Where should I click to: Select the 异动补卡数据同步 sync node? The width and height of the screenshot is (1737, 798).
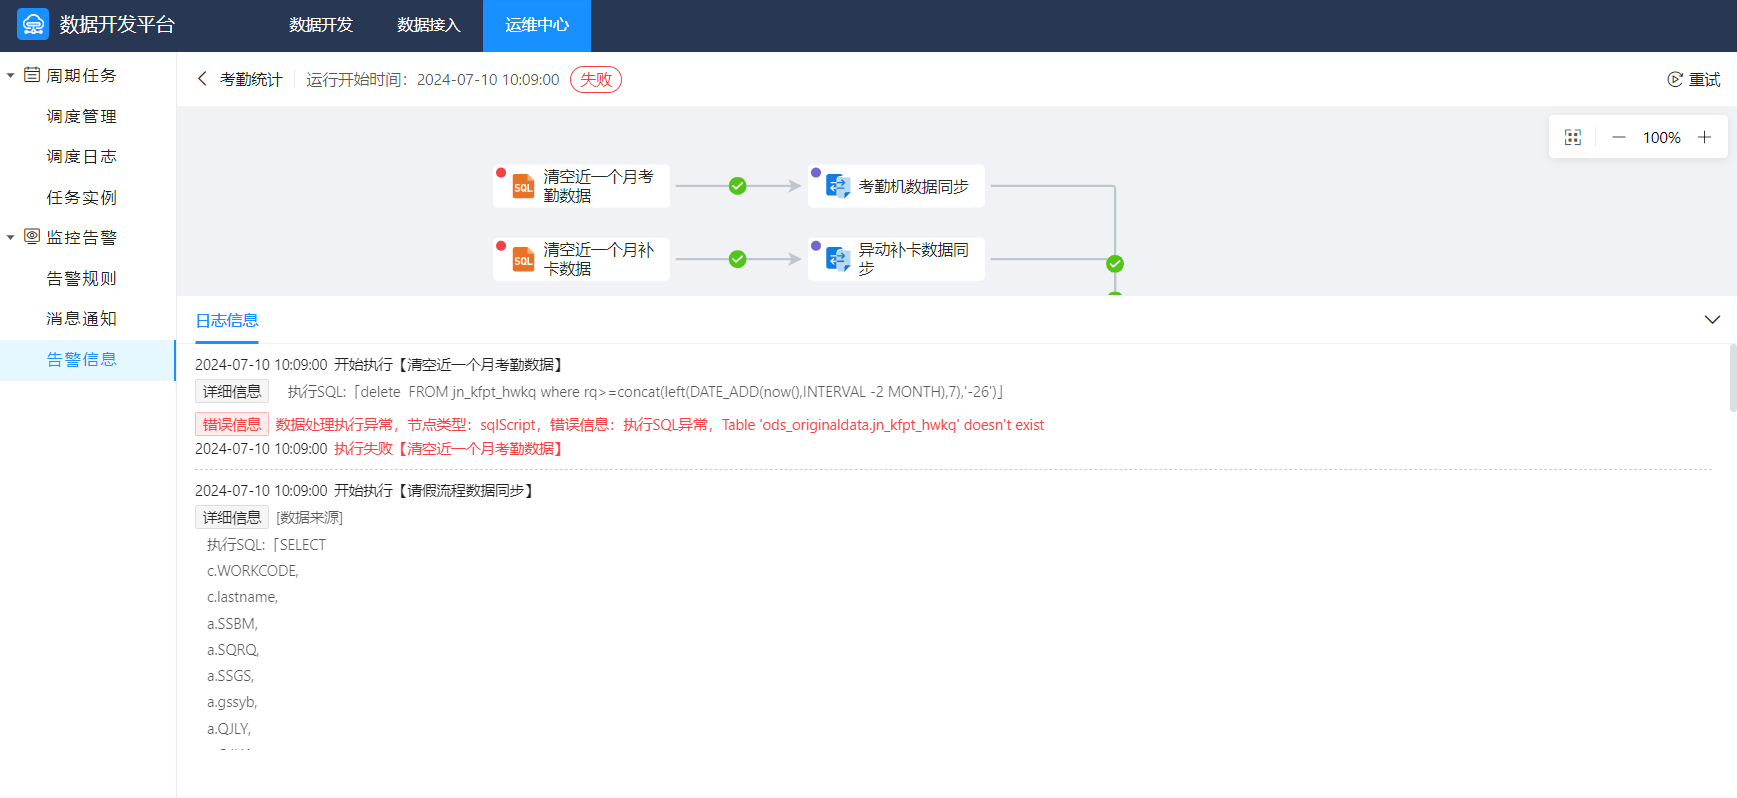coord(896,260)
